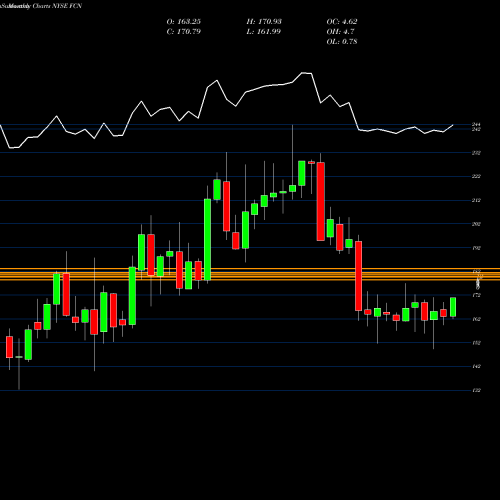Screen dimensions: 500x500
Task: Click the 222 price axis label
Action: point(476,176)
